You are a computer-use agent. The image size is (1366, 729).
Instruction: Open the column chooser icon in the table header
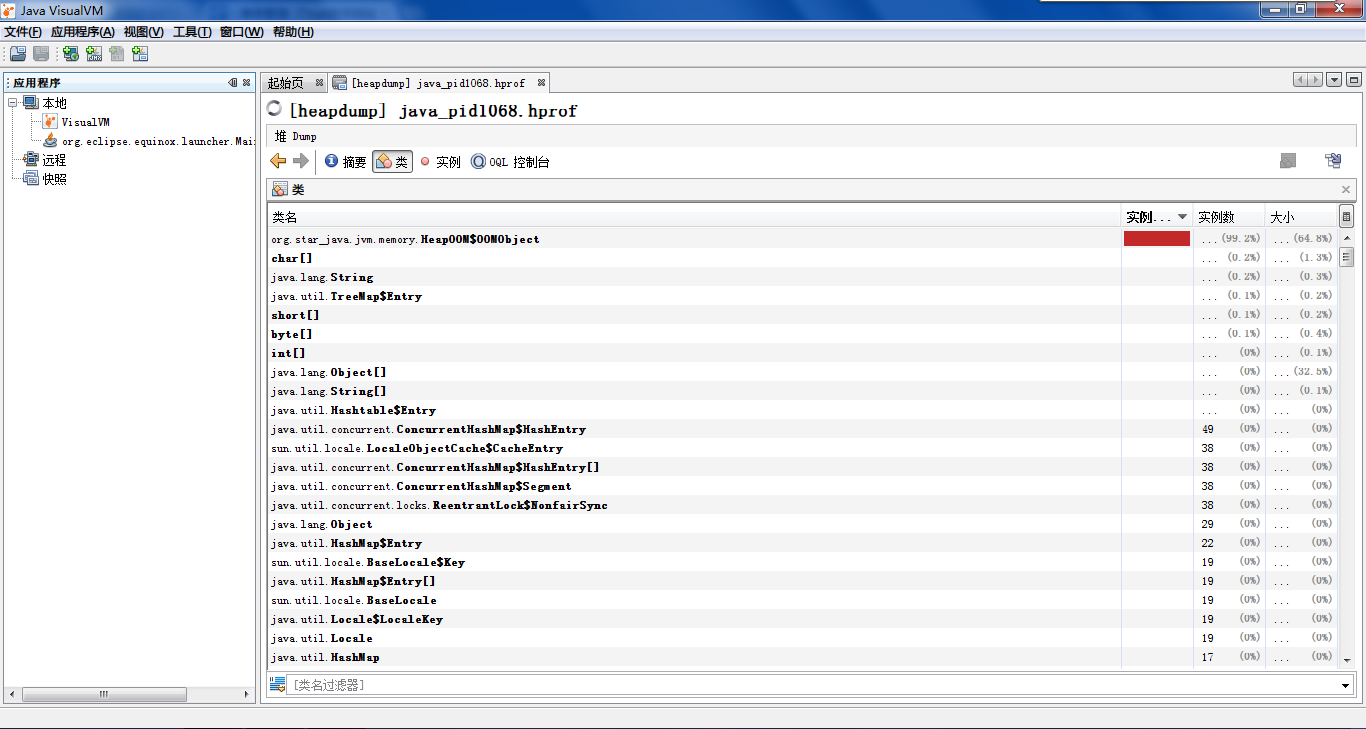click(1347, 216)
